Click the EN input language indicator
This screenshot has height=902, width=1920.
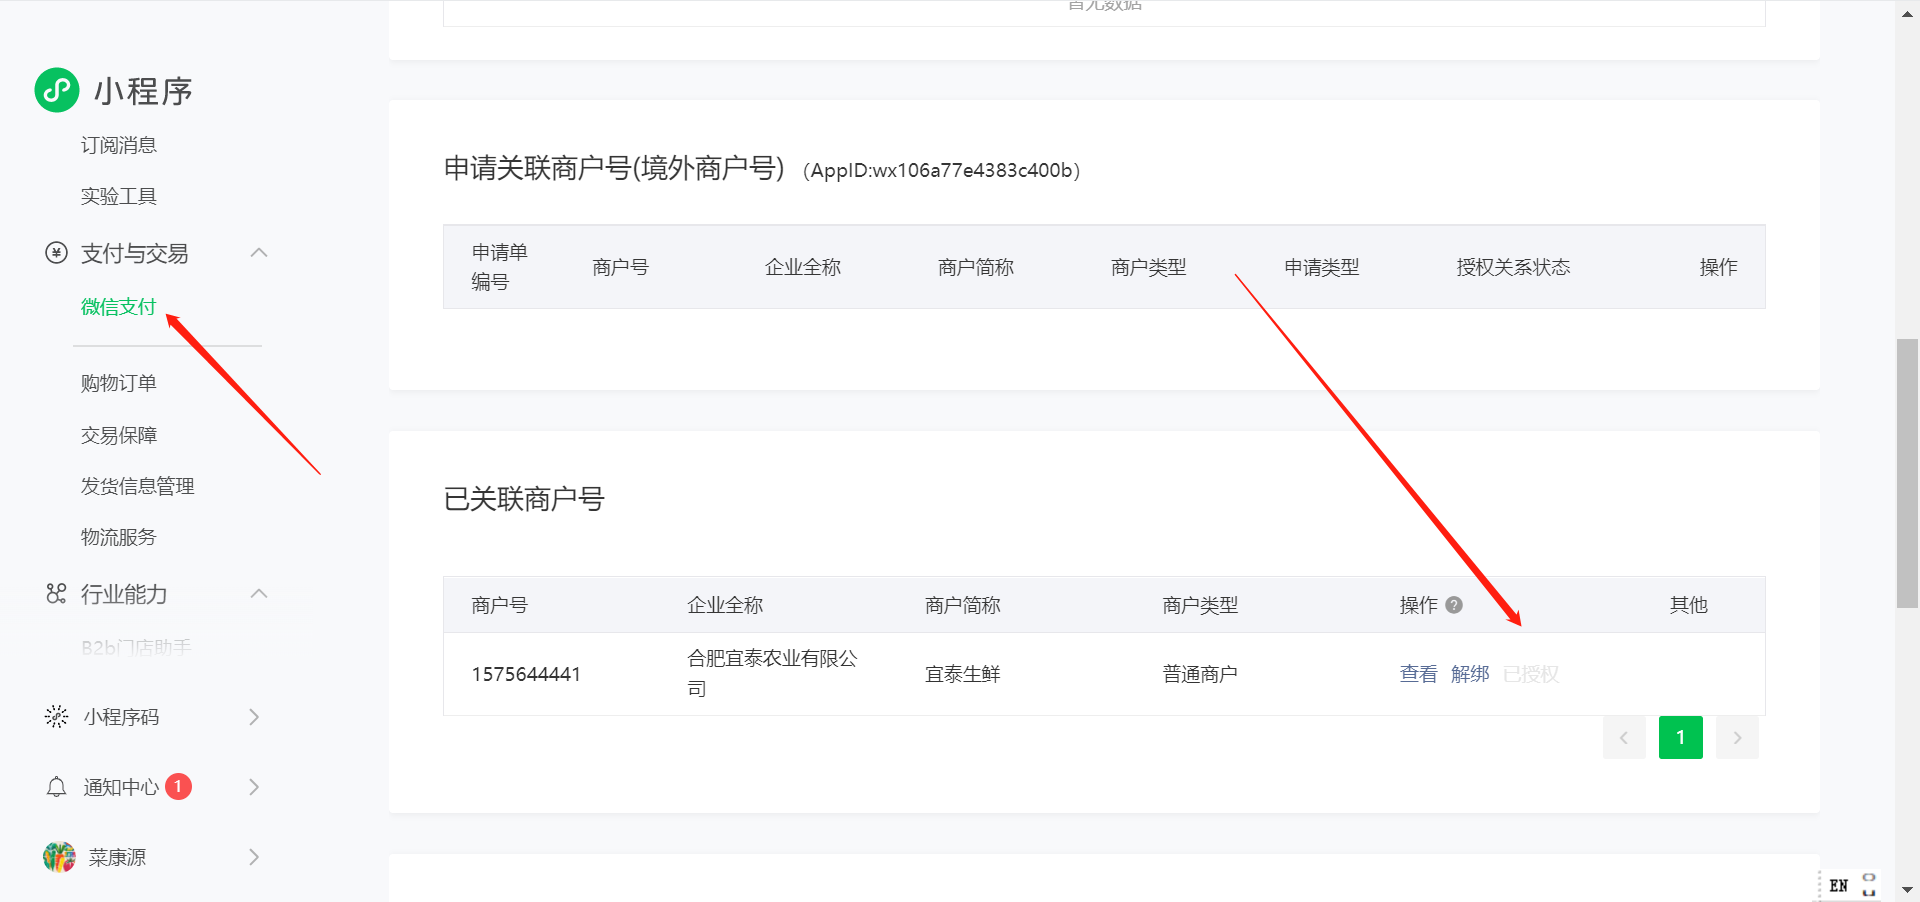click(x=1838, y=886)
